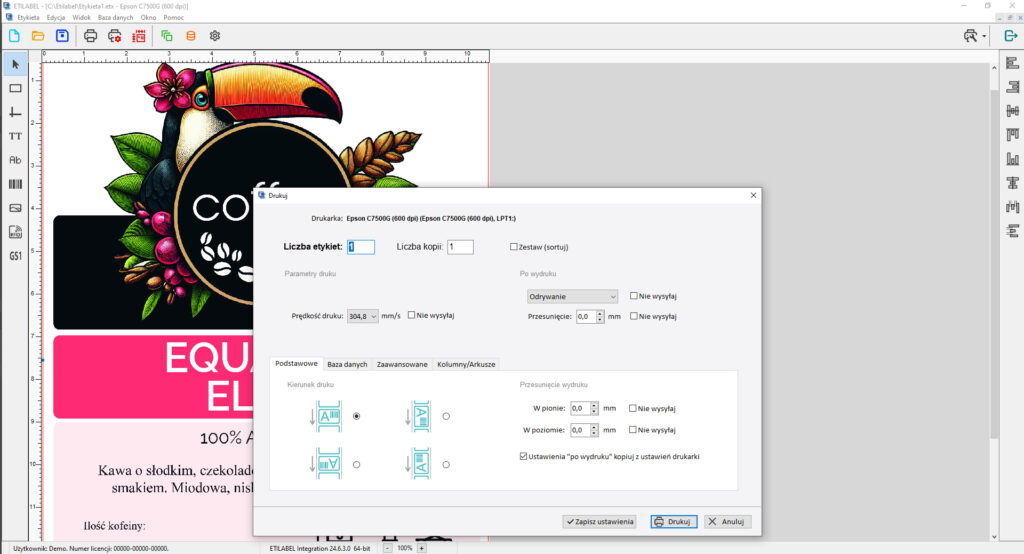Click the Anuluj button
Image resolution: width=1024 pixels, height=554 pixels.
tap(728, 521)
